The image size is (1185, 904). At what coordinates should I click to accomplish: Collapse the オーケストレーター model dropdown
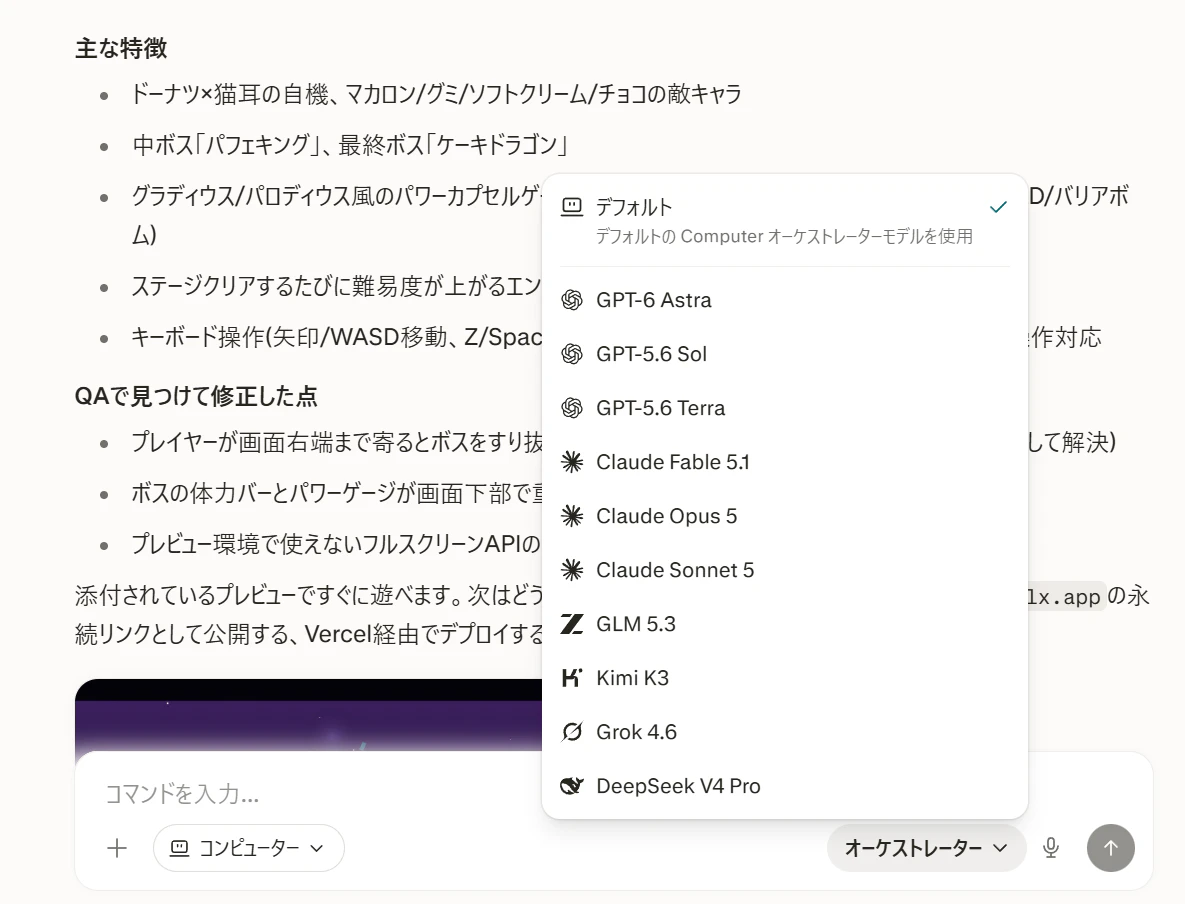[927, 848]
